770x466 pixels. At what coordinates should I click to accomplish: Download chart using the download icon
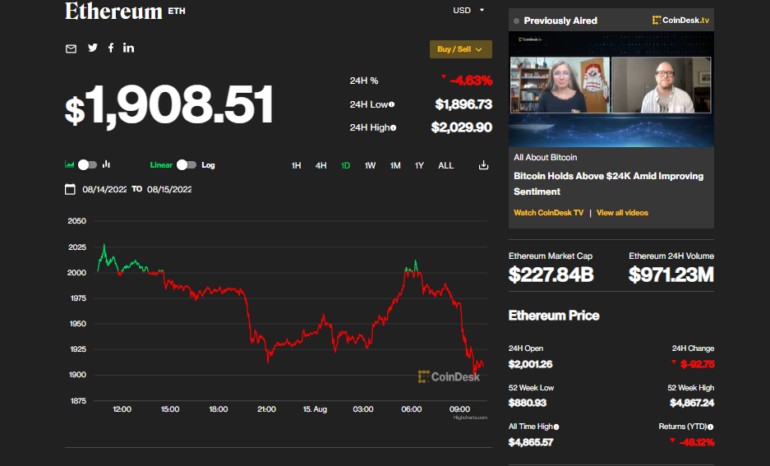(484, 165)
